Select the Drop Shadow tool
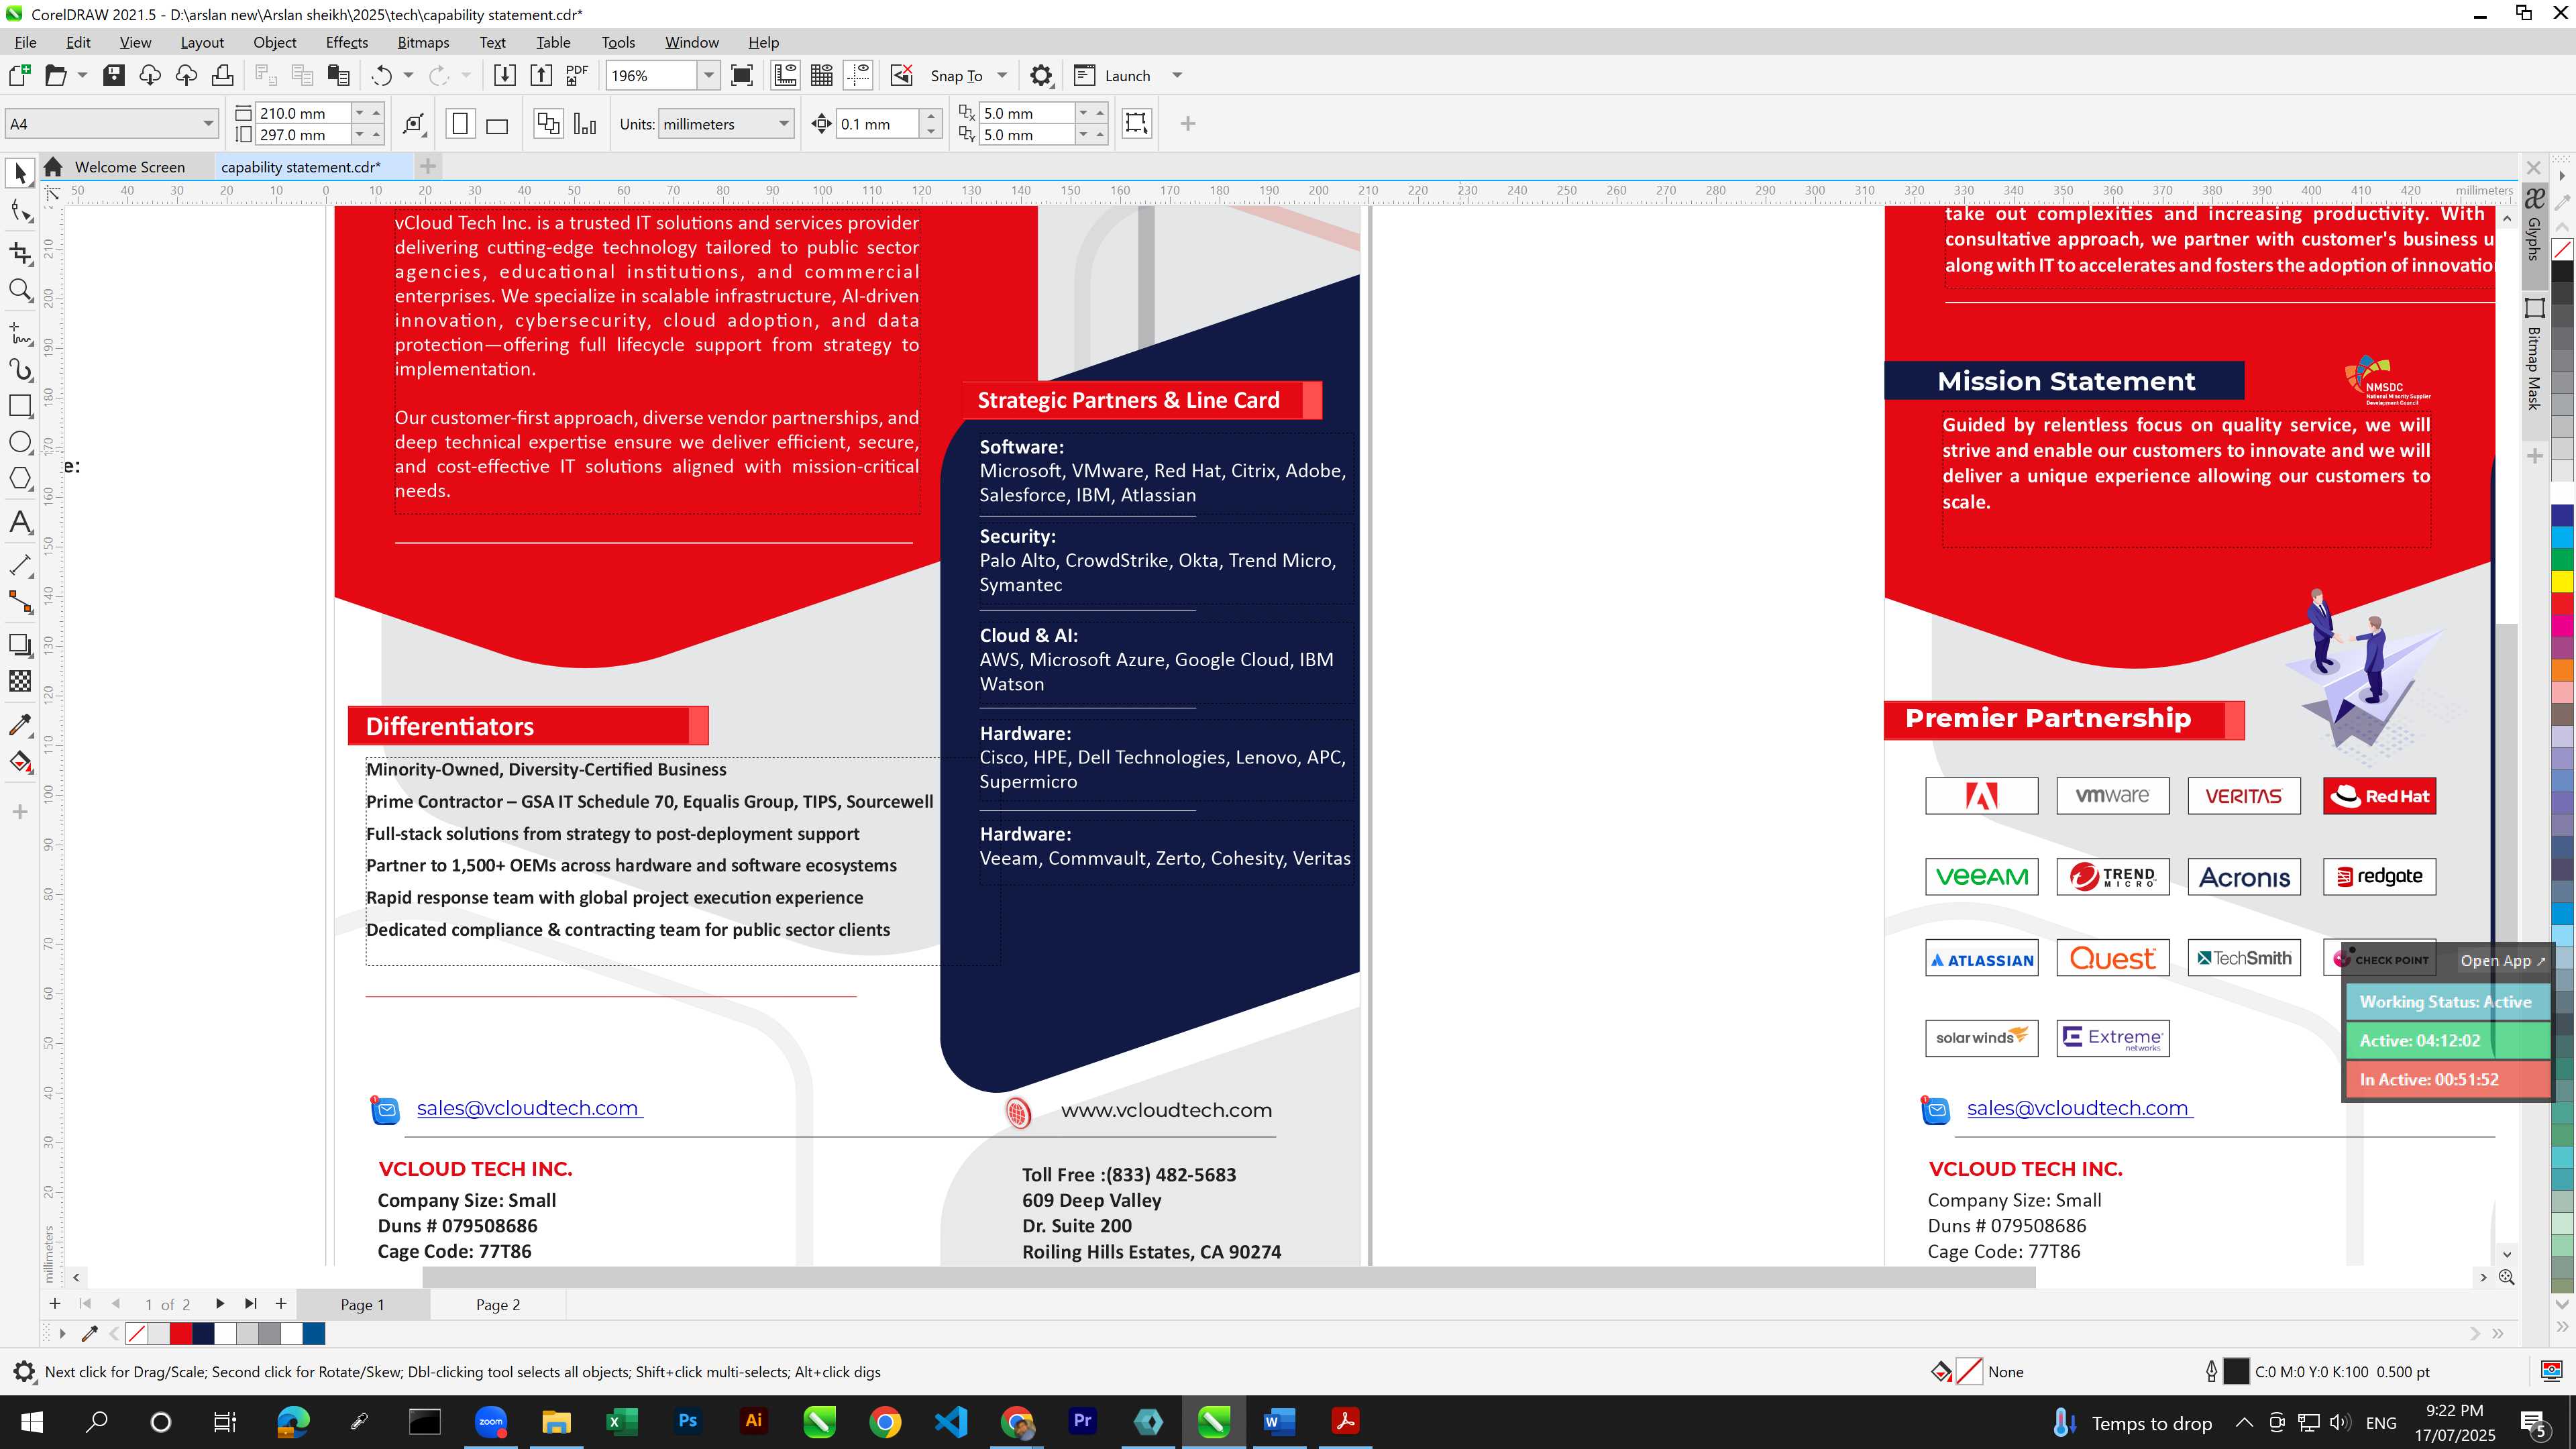Image resolution: width=2576 pixels, height=1449 pixels. (20, 645)
